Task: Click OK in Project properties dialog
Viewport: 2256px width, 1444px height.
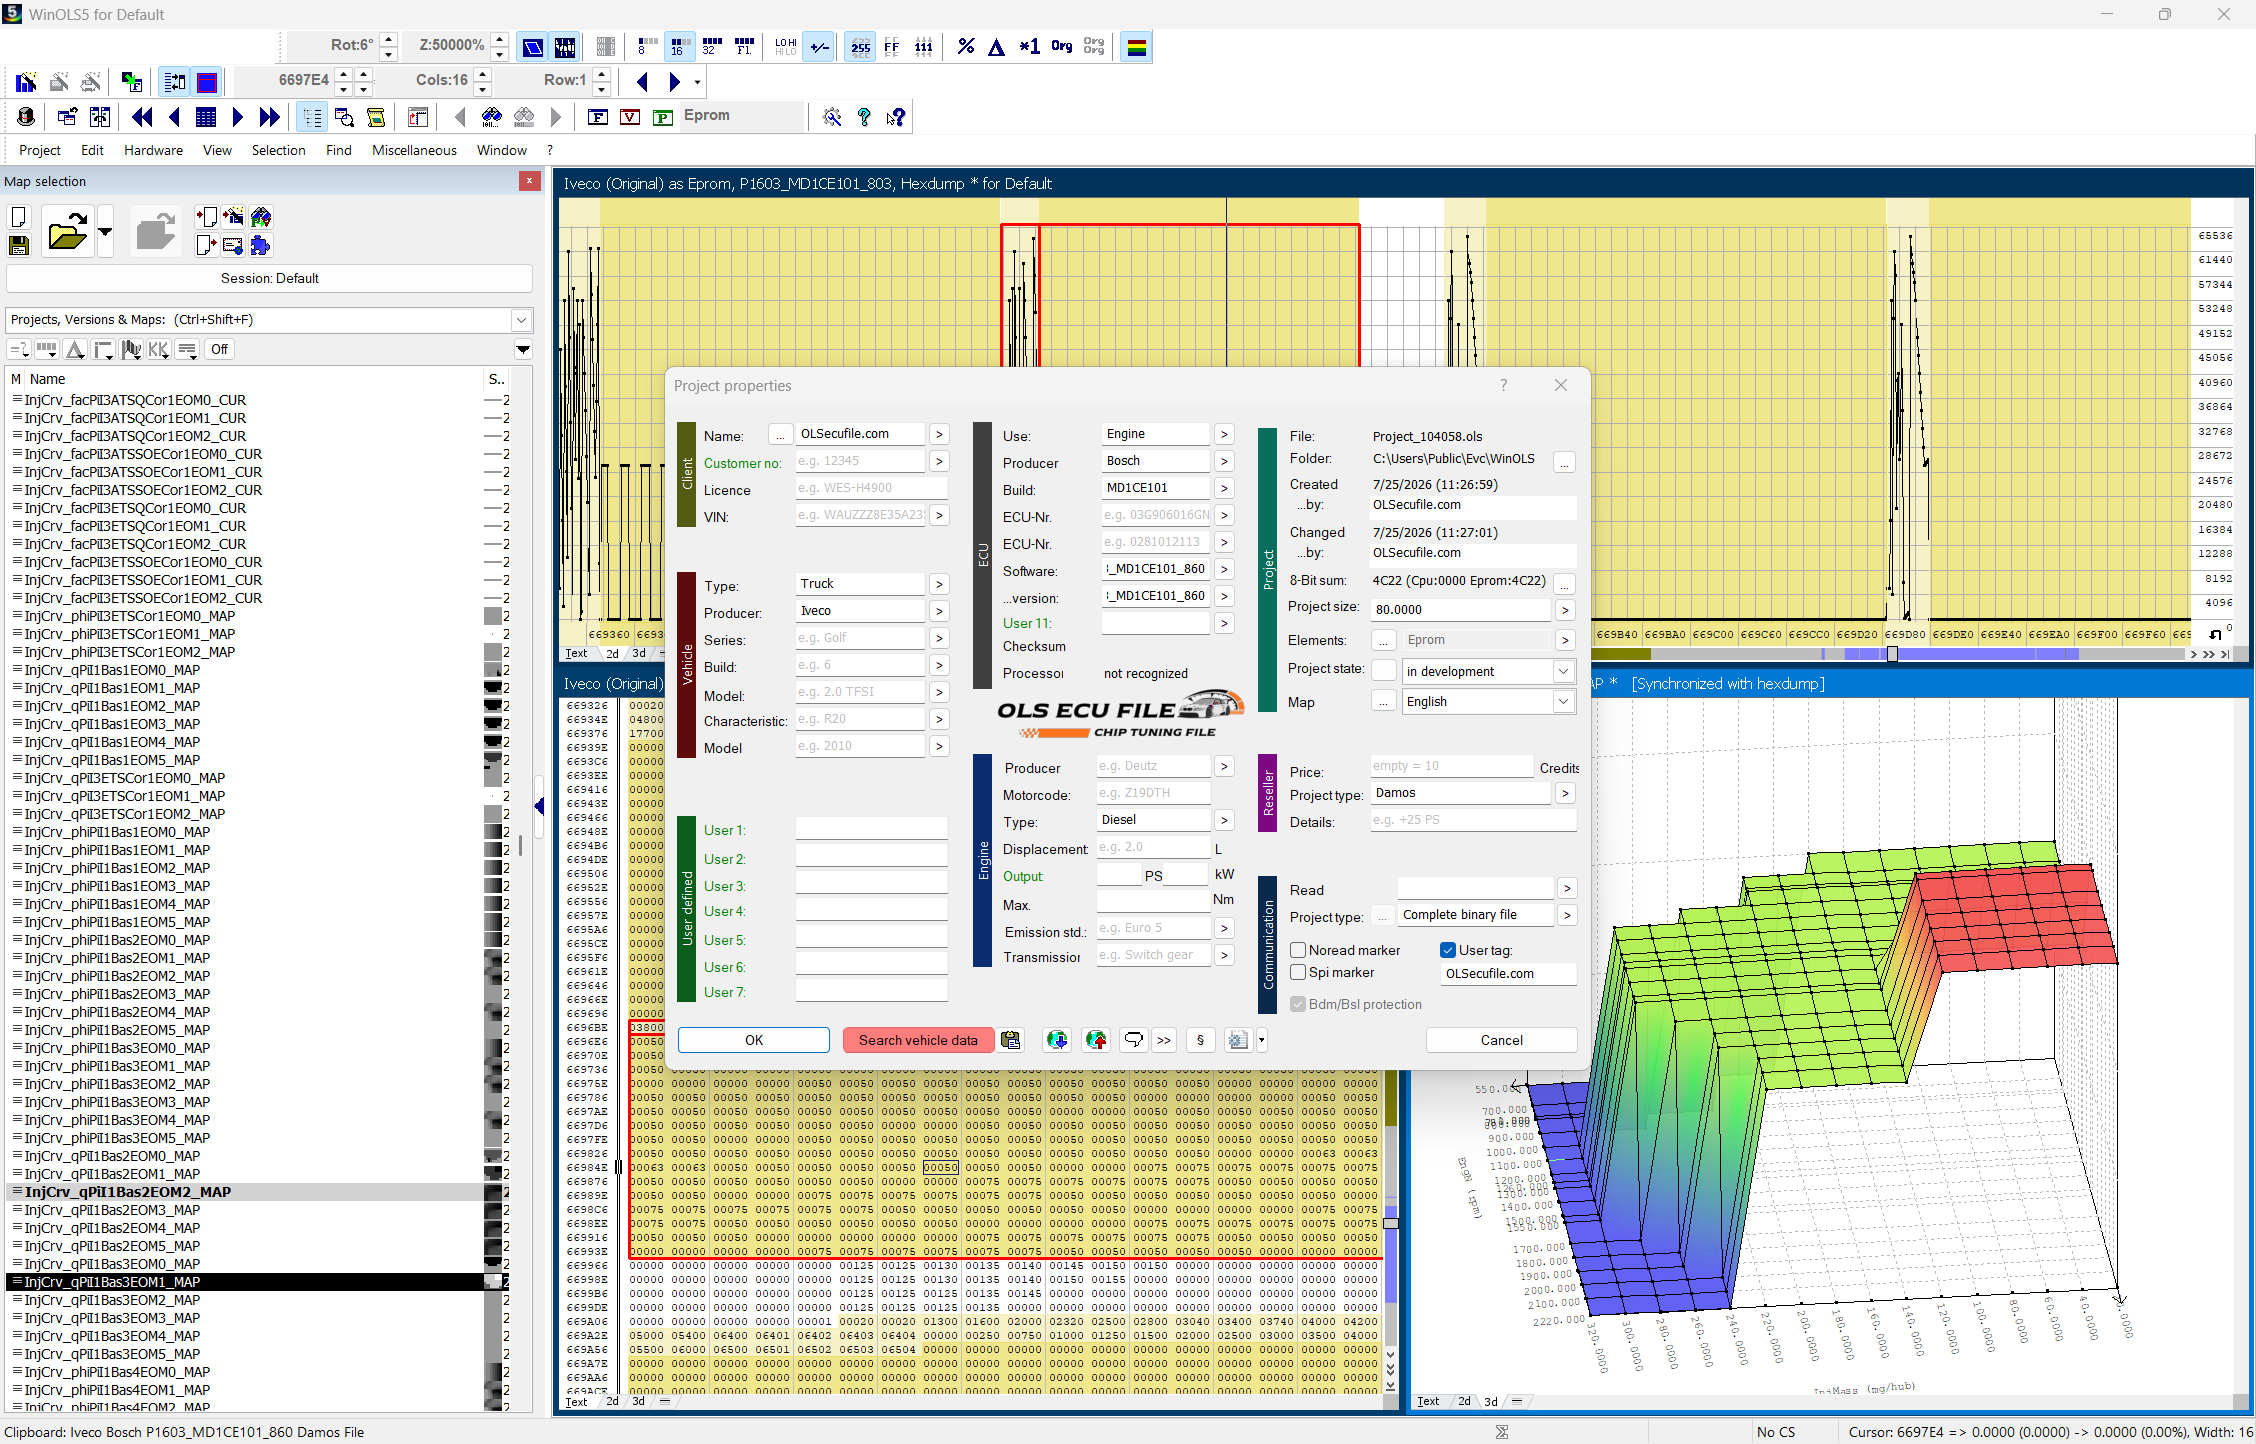Action: [754, 1040]
